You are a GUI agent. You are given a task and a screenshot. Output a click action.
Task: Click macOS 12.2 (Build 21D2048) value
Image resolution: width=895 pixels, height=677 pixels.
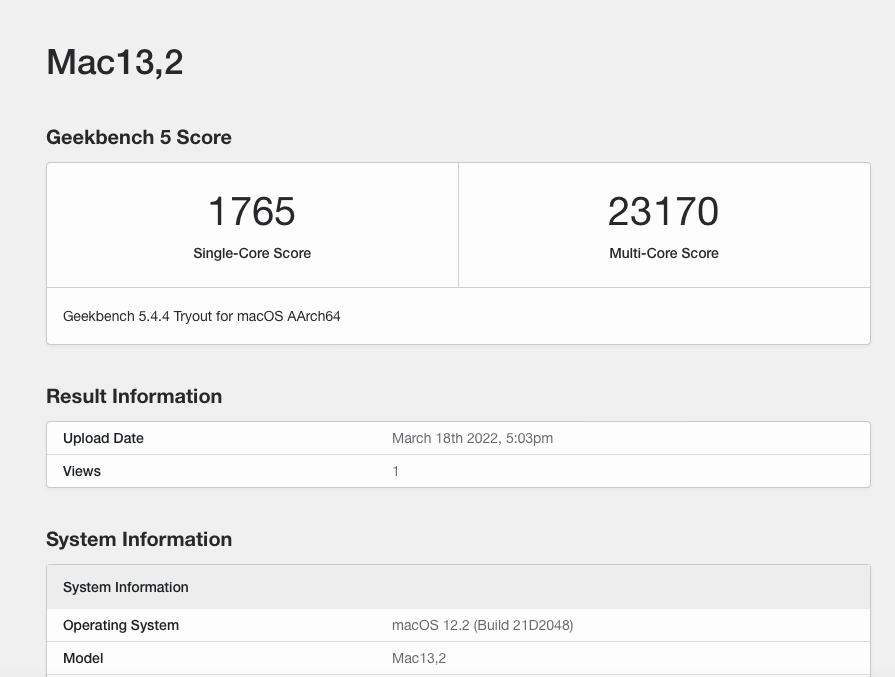coord(482,626)
